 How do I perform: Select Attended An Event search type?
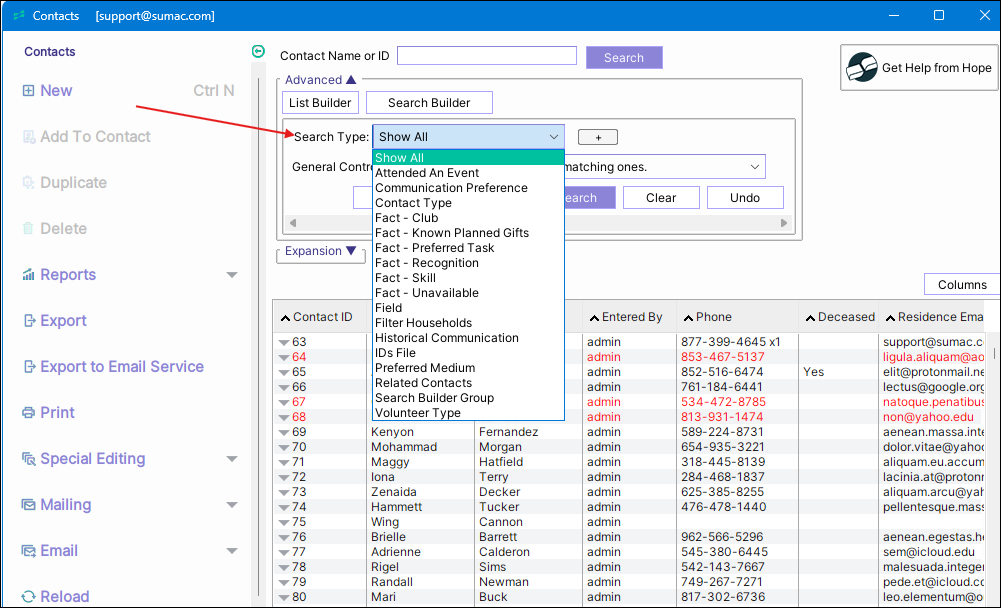[x=427, y=173]
